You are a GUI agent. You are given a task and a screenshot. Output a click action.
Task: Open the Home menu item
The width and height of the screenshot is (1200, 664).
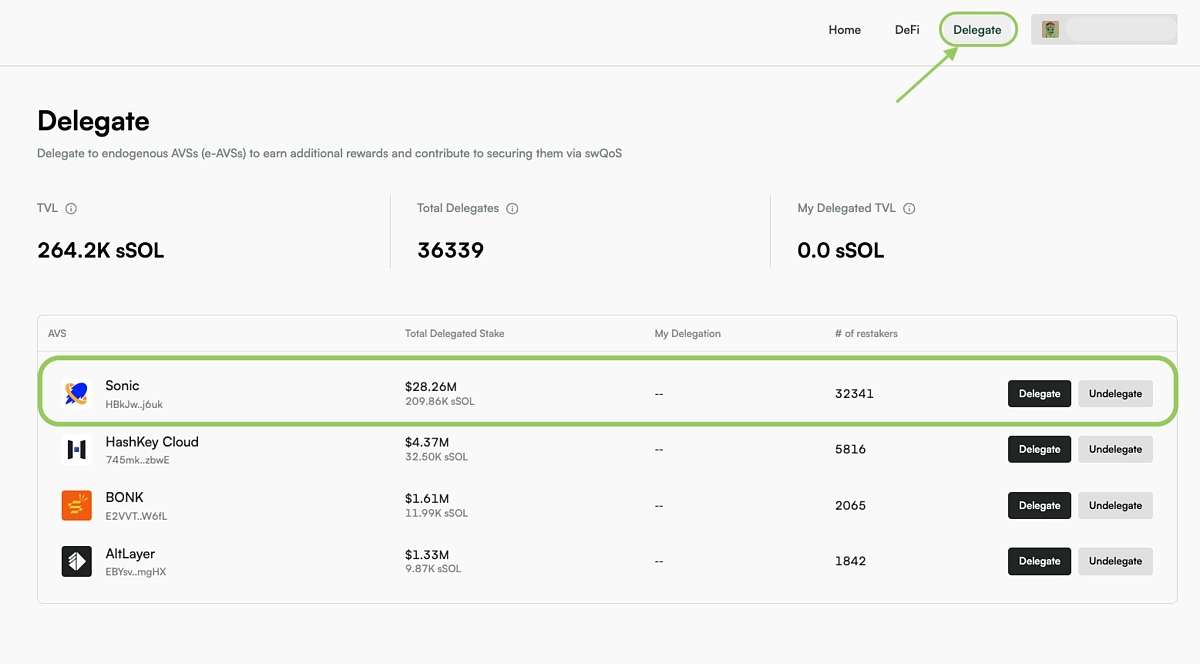(844, 30)
